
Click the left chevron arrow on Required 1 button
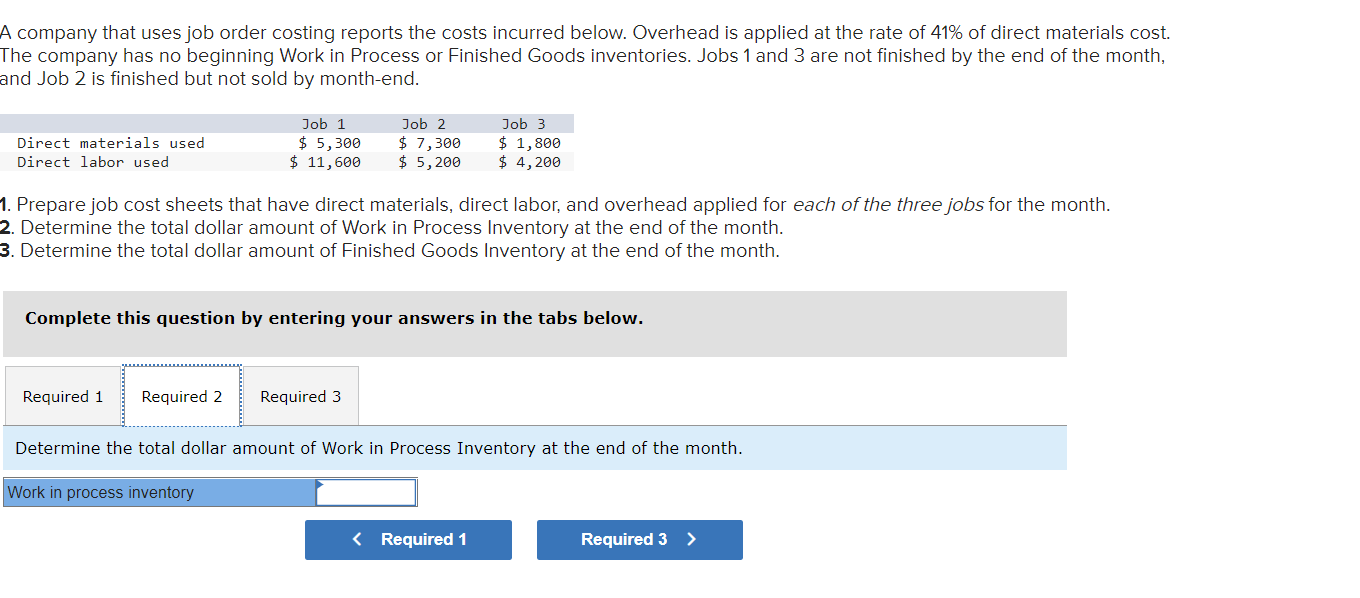click(x=357, y=539)
